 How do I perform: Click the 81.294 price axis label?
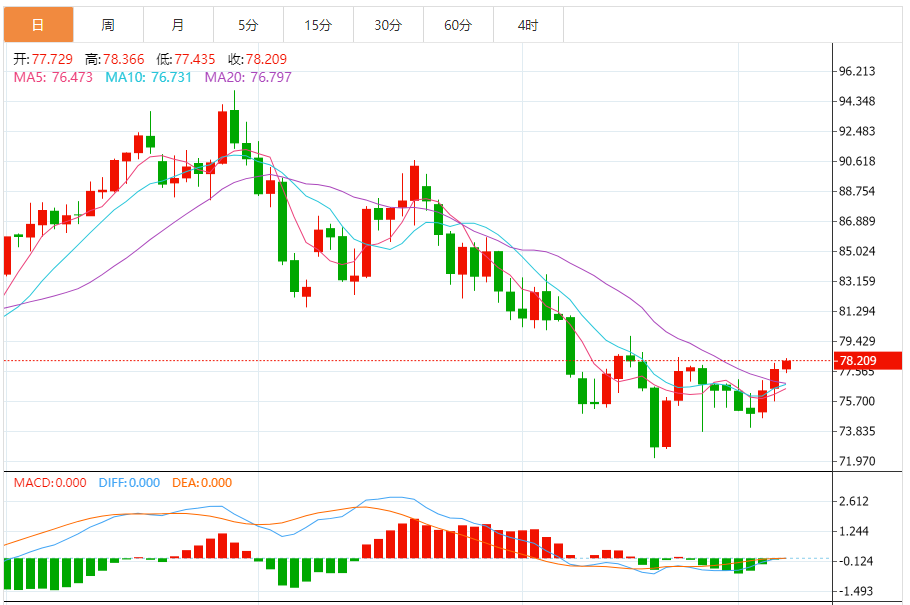(857, 312)
